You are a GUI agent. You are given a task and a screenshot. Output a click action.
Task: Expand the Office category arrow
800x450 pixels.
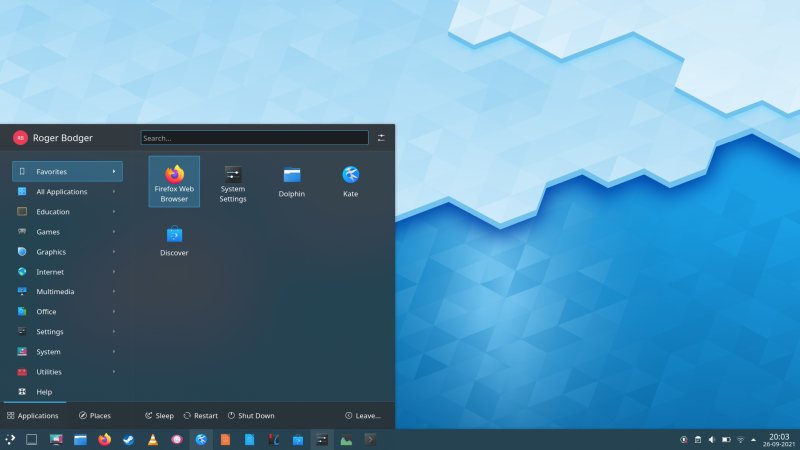[114, 312]
